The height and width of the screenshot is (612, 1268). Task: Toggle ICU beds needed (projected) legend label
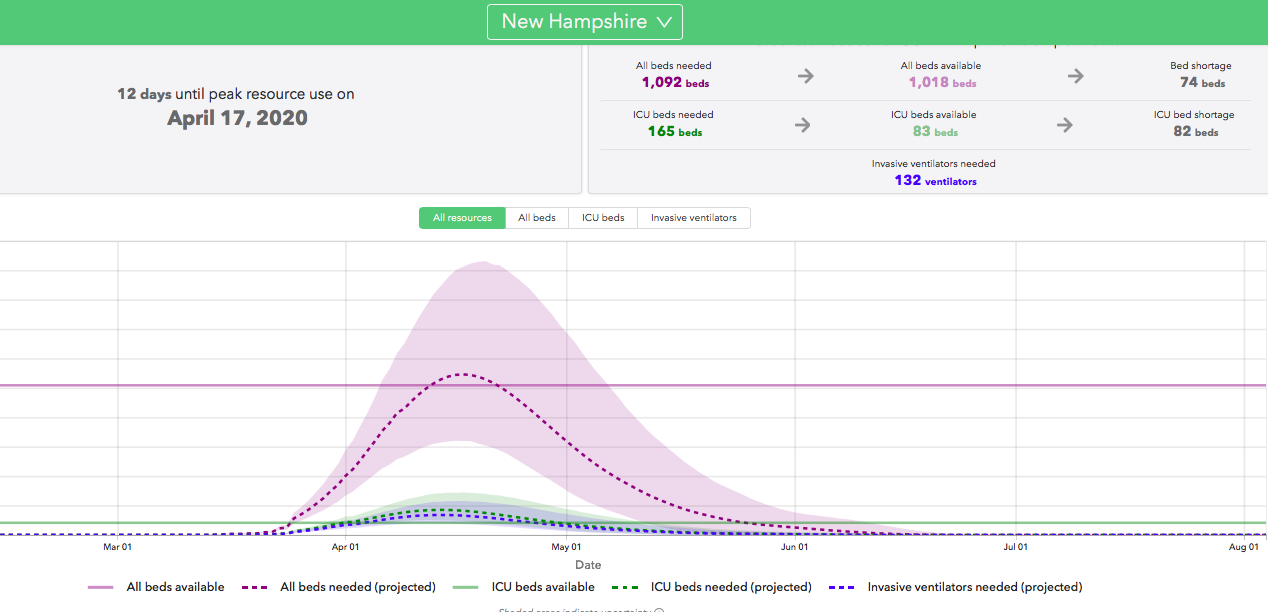point(731,587)
